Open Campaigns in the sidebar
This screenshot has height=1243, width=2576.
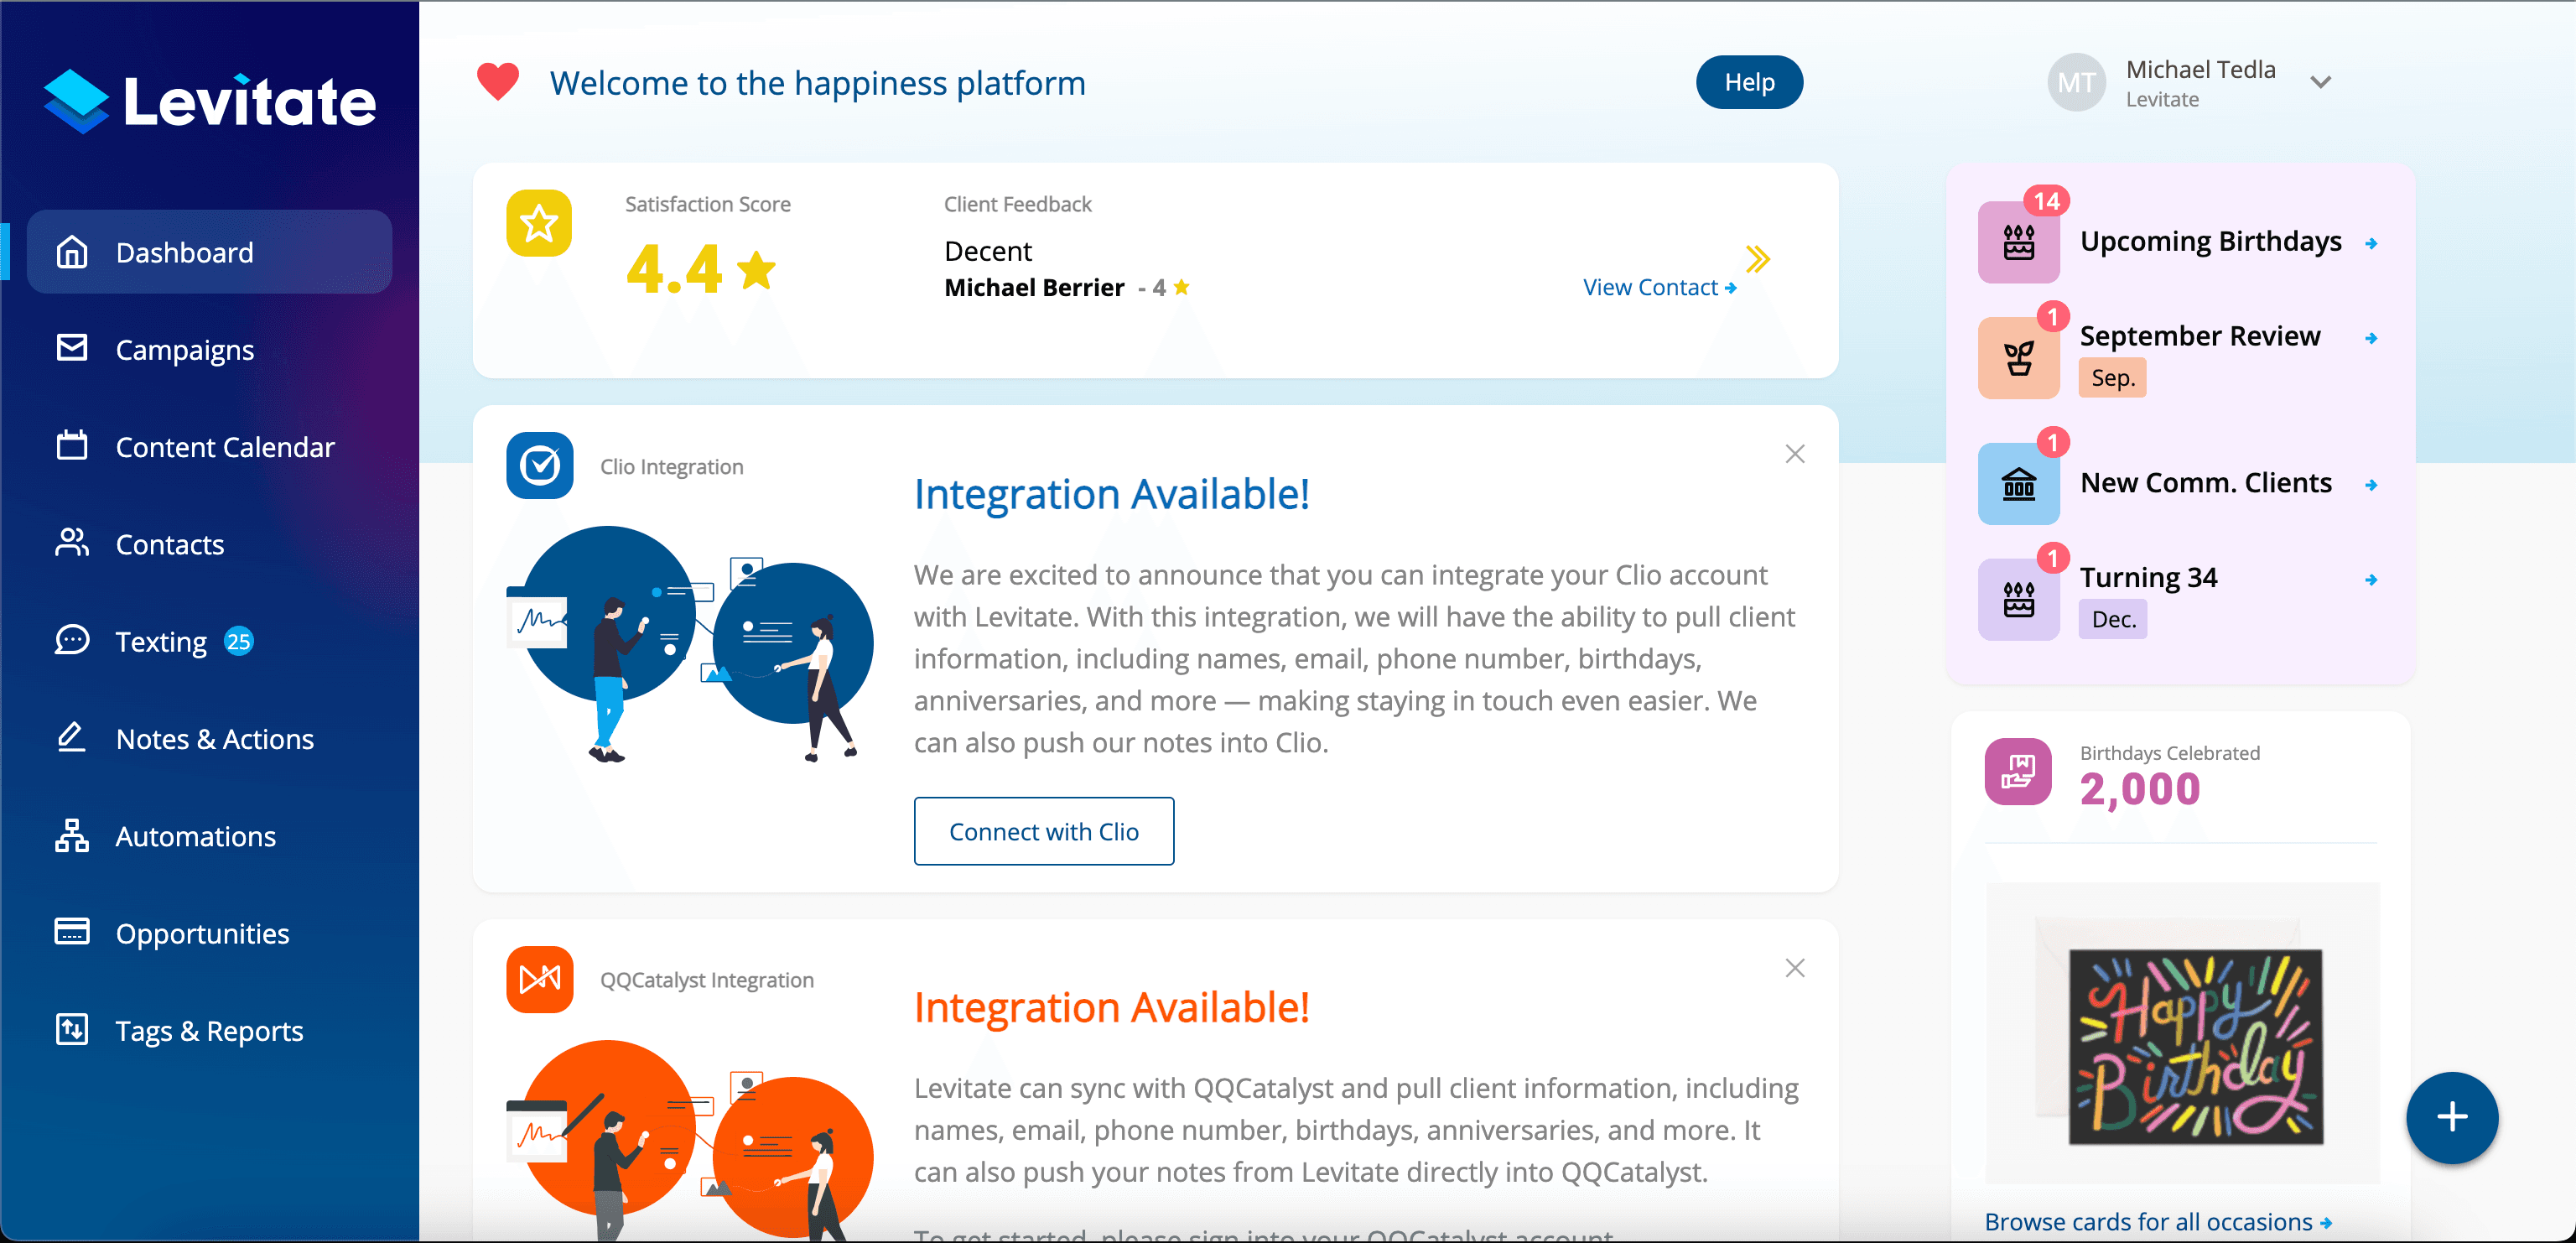point(185,350)
